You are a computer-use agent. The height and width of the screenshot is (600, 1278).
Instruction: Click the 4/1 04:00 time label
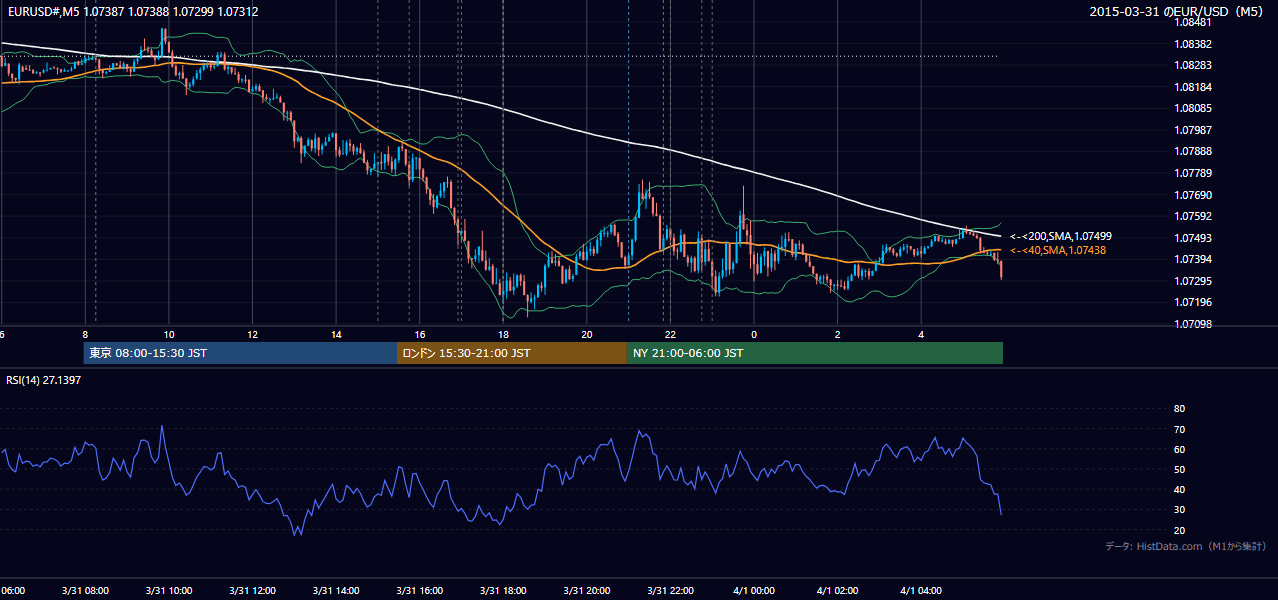921,591
